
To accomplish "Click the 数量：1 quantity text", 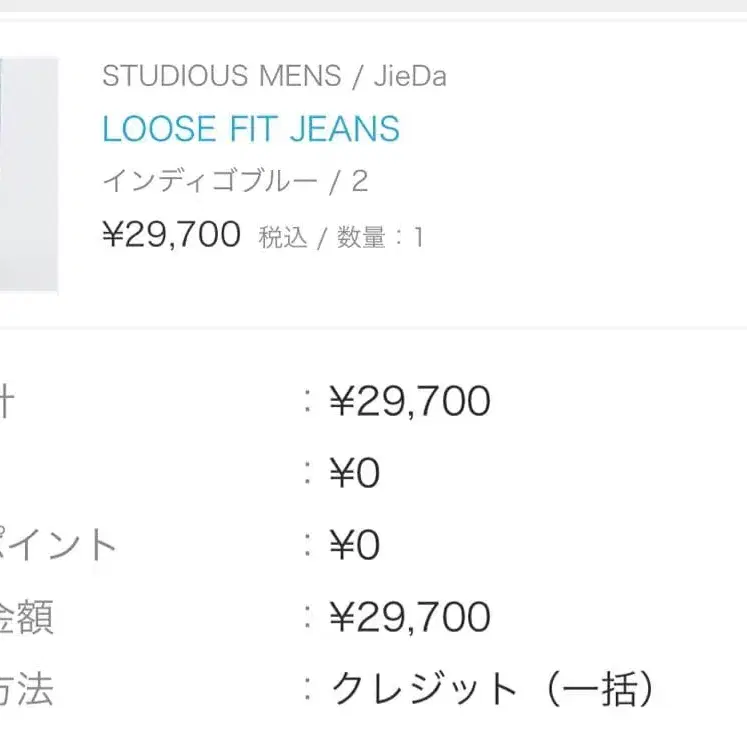I will [379, 238].
